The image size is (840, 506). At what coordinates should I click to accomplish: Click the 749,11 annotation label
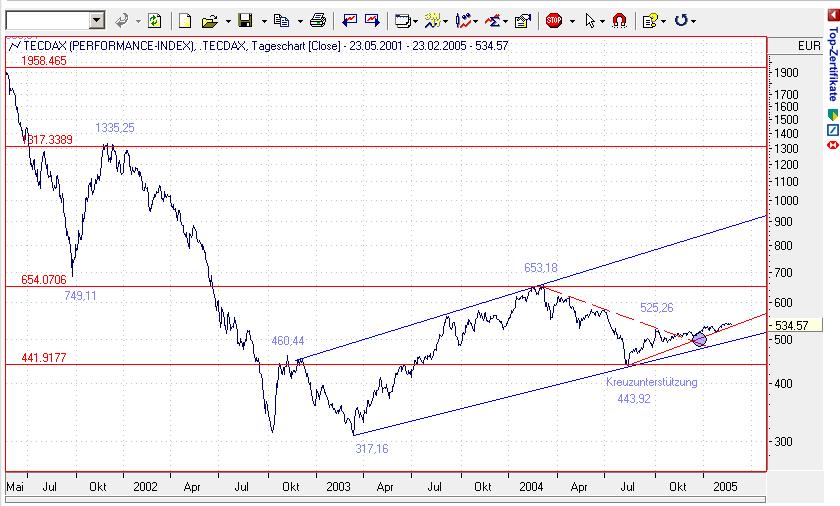pos(80,295)
